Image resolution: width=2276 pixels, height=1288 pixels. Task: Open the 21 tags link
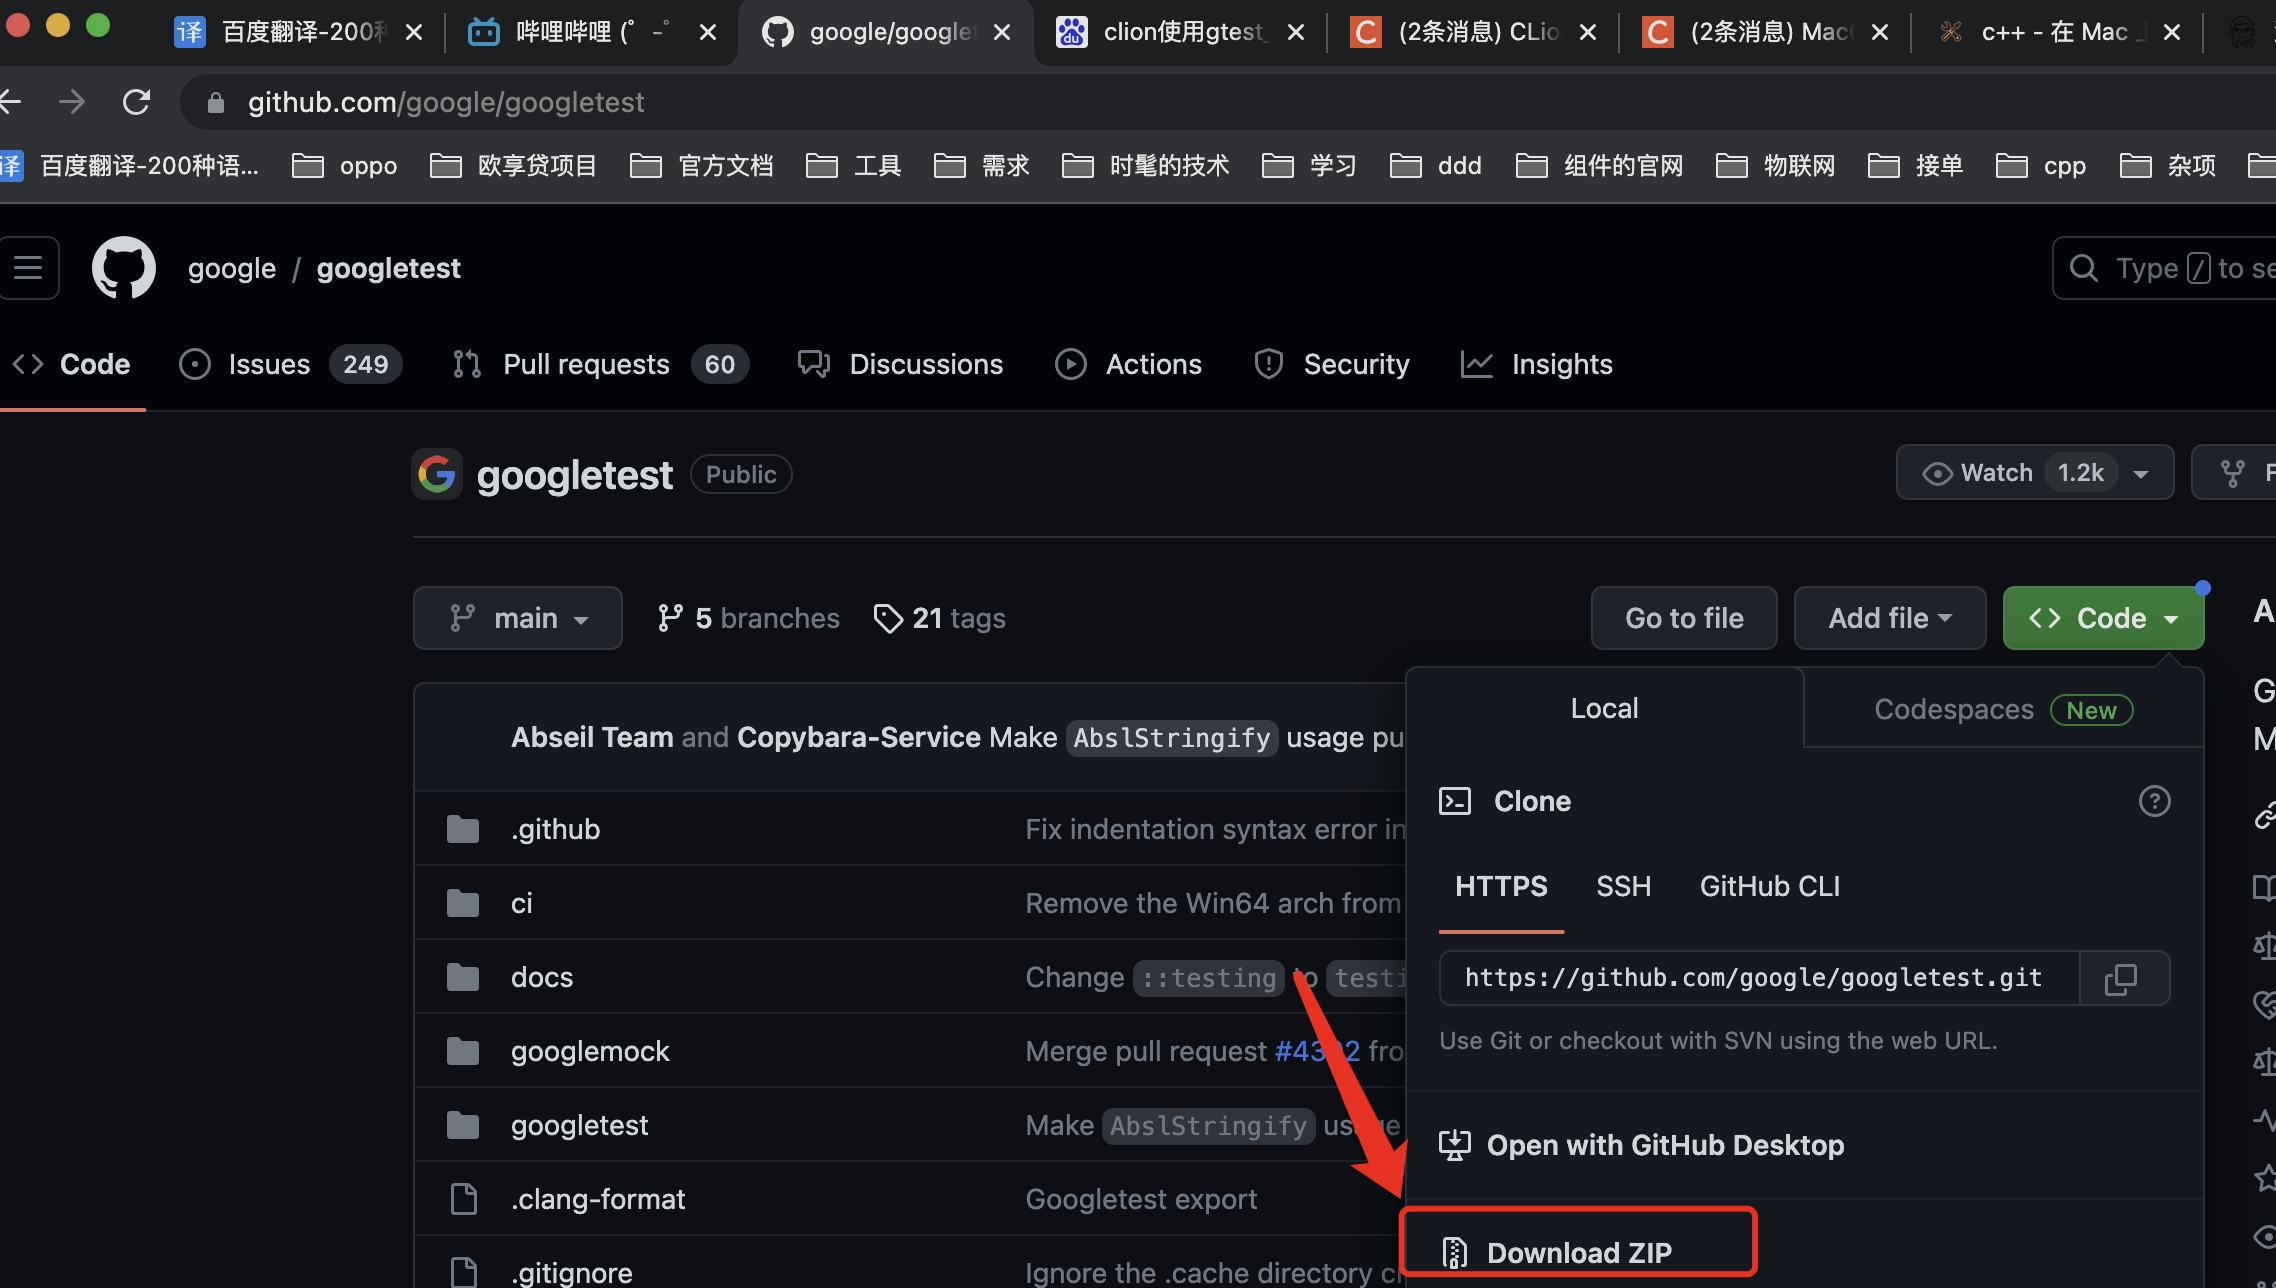pyautogui.click(x=940, y=618)
